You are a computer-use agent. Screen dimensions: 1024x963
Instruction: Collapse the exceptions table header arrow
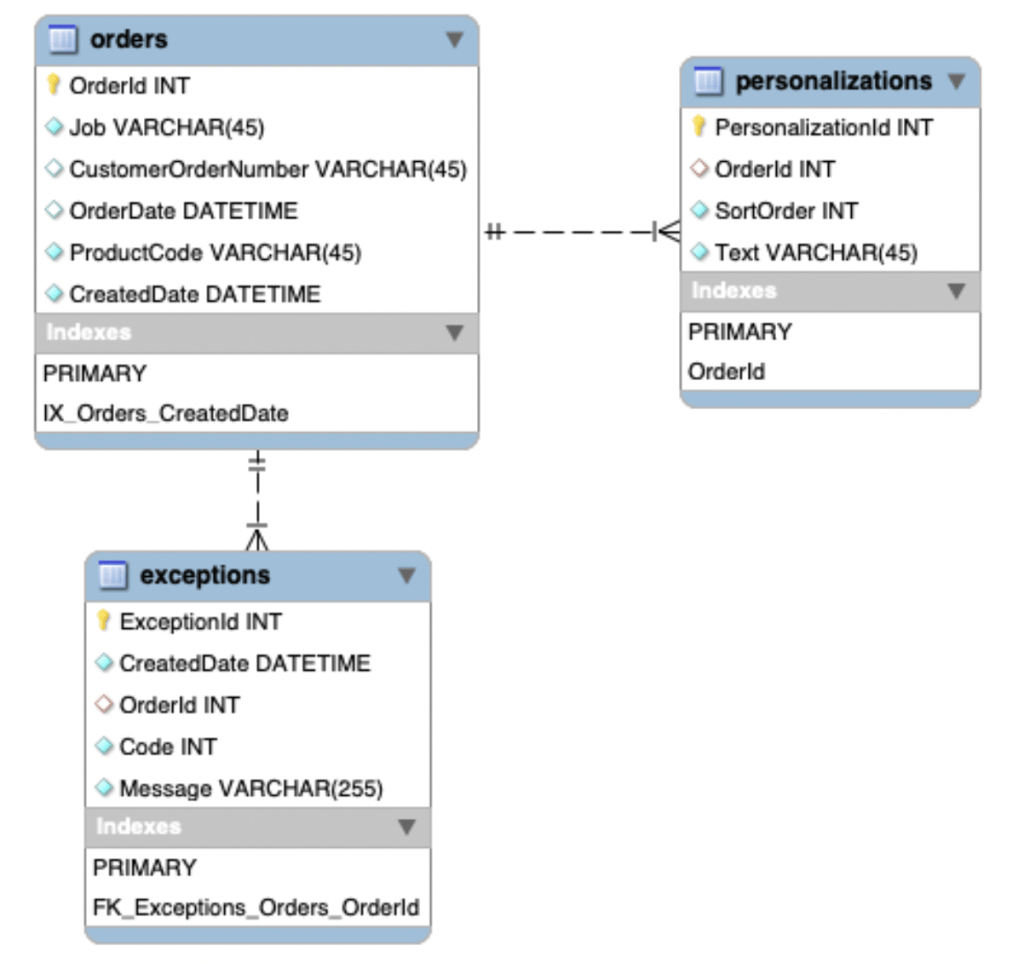[x=407, y=576]
